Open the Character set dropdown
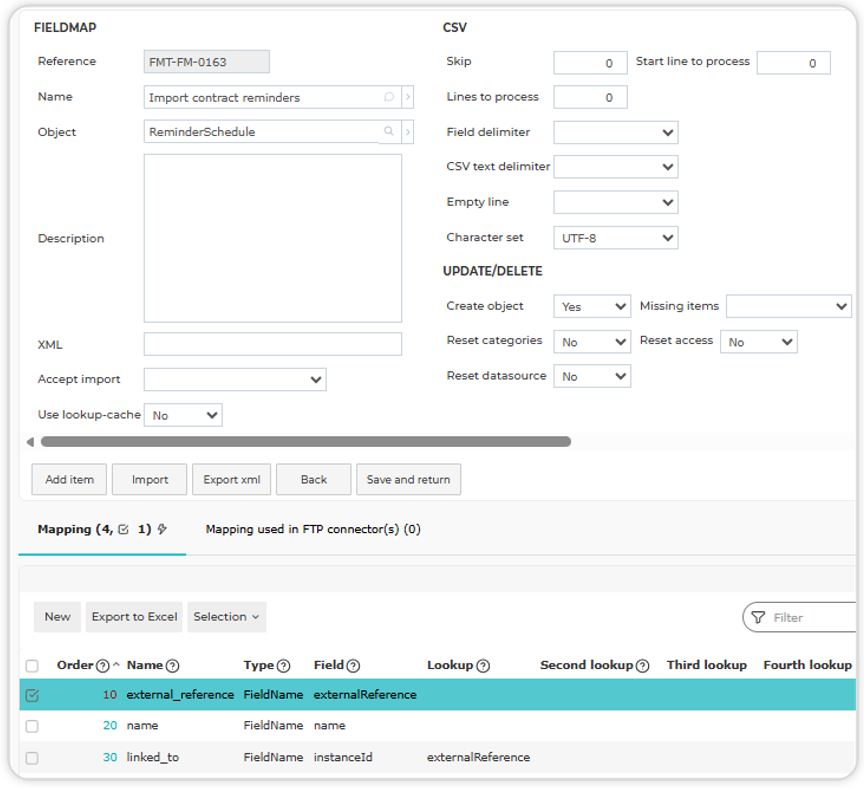864x788 pixels. (615, 238)
